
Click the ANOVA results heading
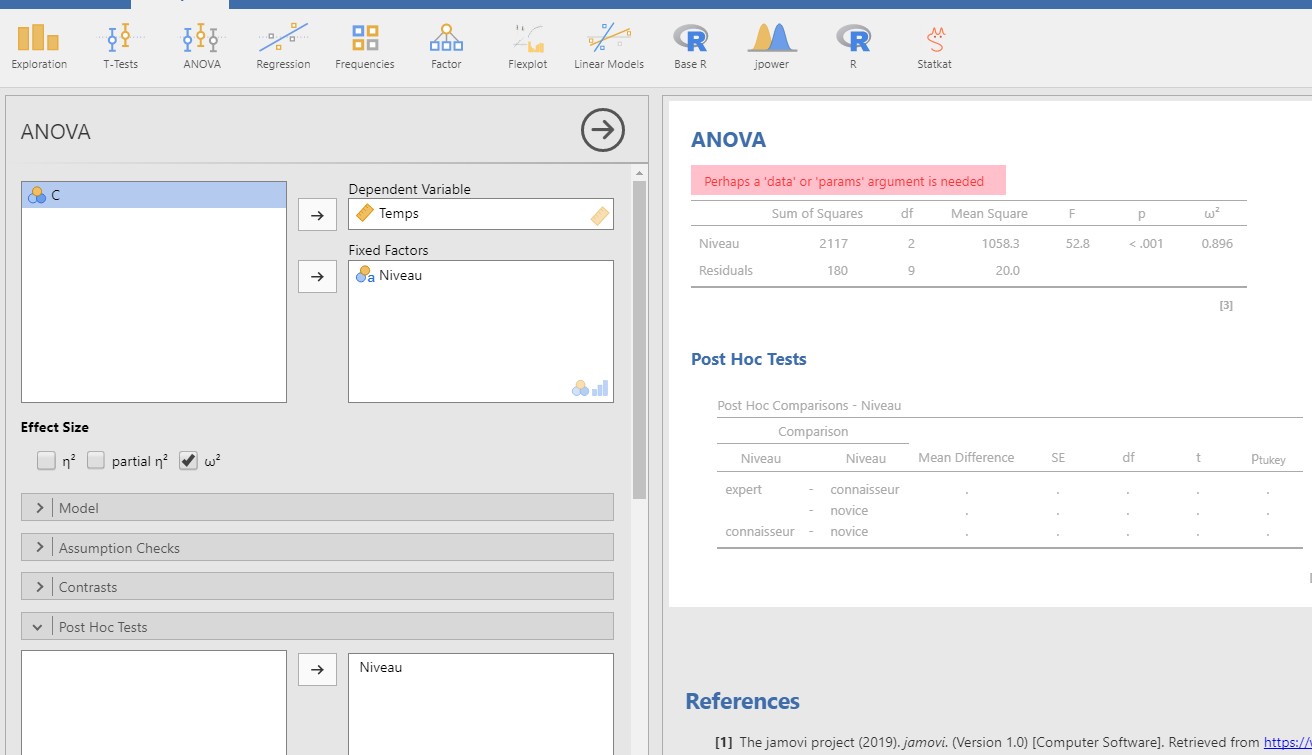[729, 140]
